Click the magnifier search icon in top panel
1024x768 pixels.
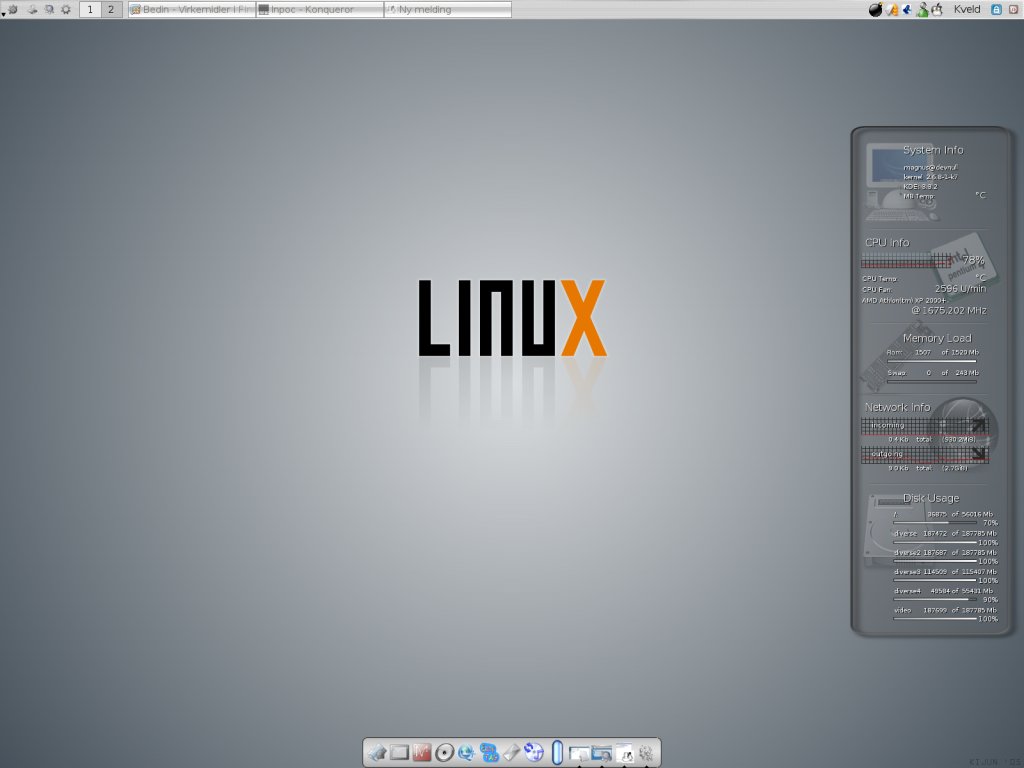click(x=49, y=9)
